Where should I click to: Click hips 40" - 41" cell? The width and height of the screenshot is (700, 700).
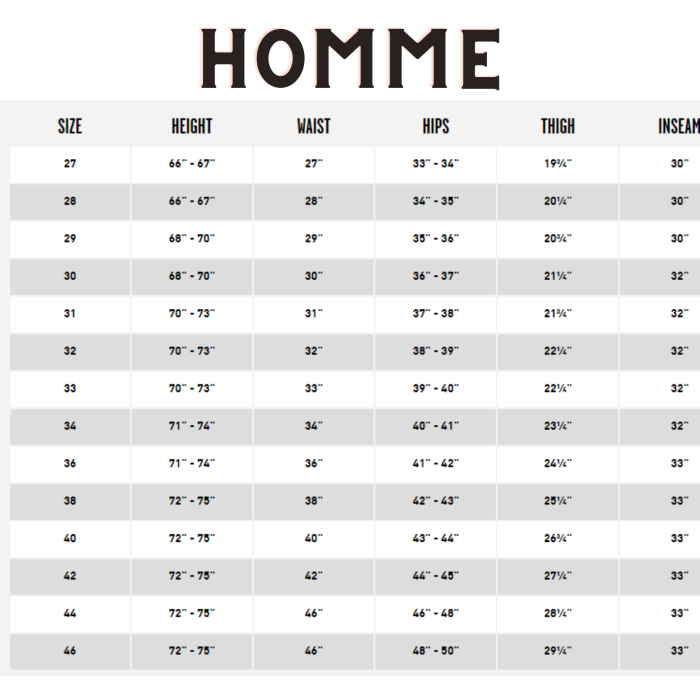coord(436,427)
